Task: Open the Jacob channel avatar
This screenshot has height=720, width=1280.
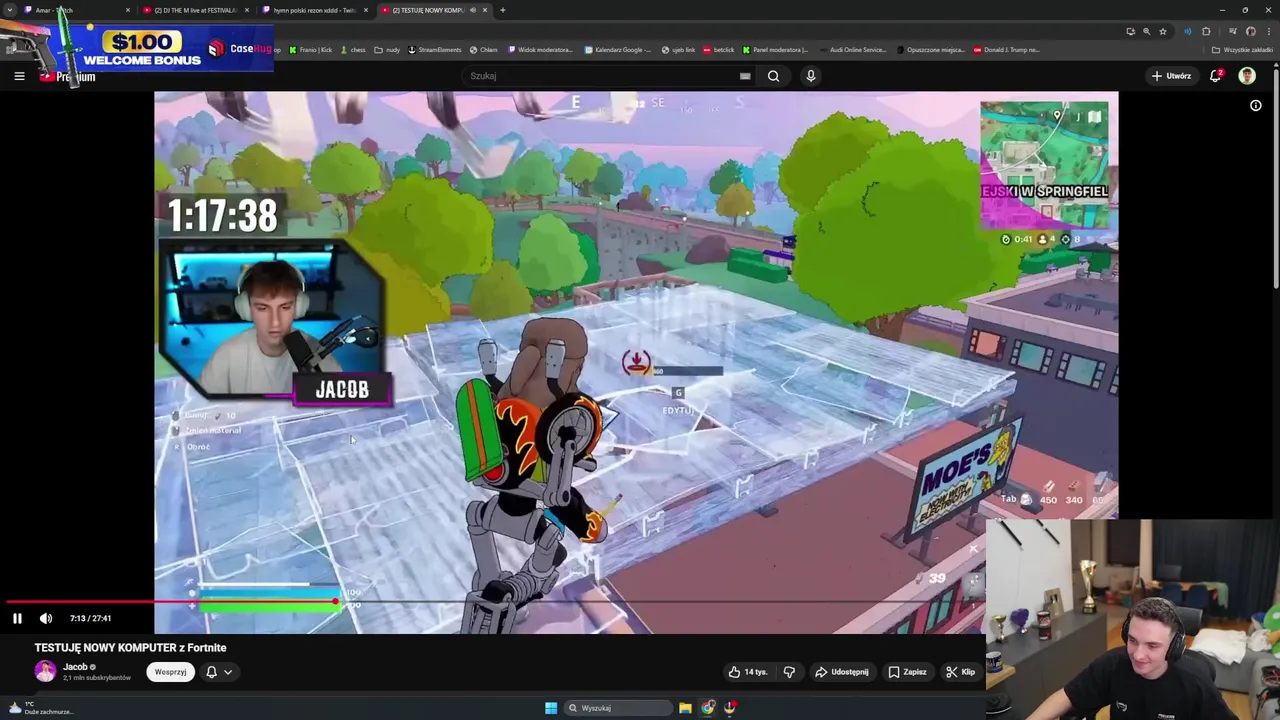Action: coord(45,671)
